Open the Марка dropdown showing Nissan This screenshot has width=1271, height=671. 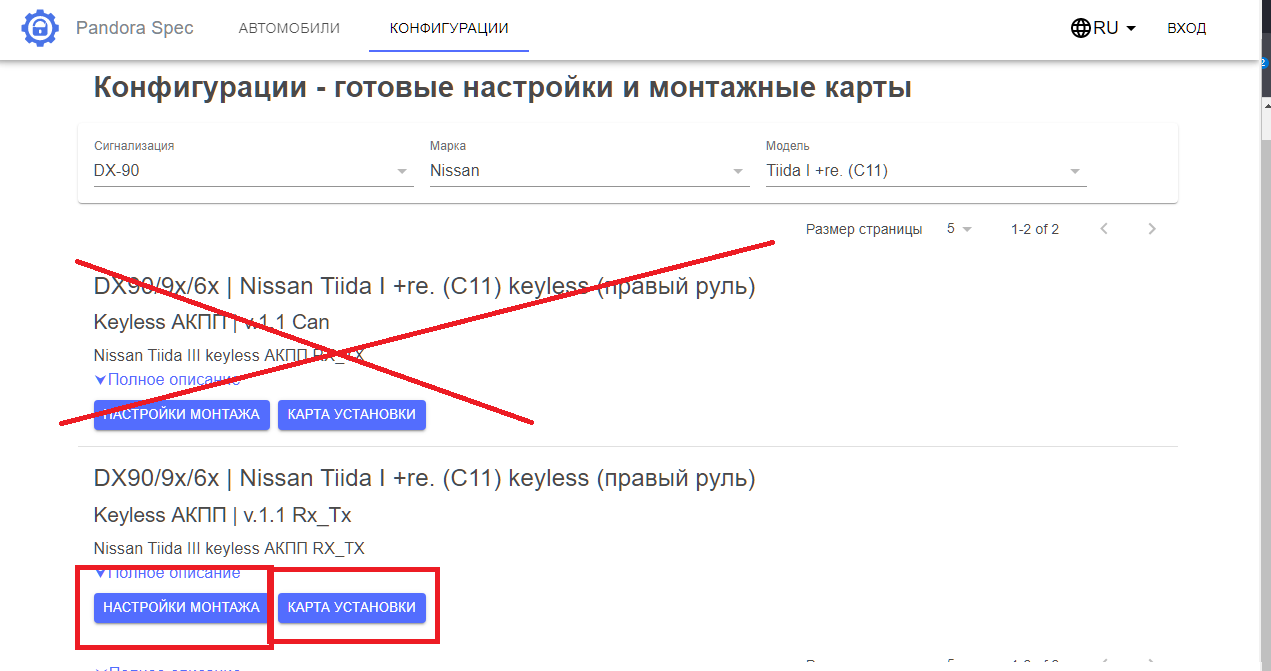point(589,171)
